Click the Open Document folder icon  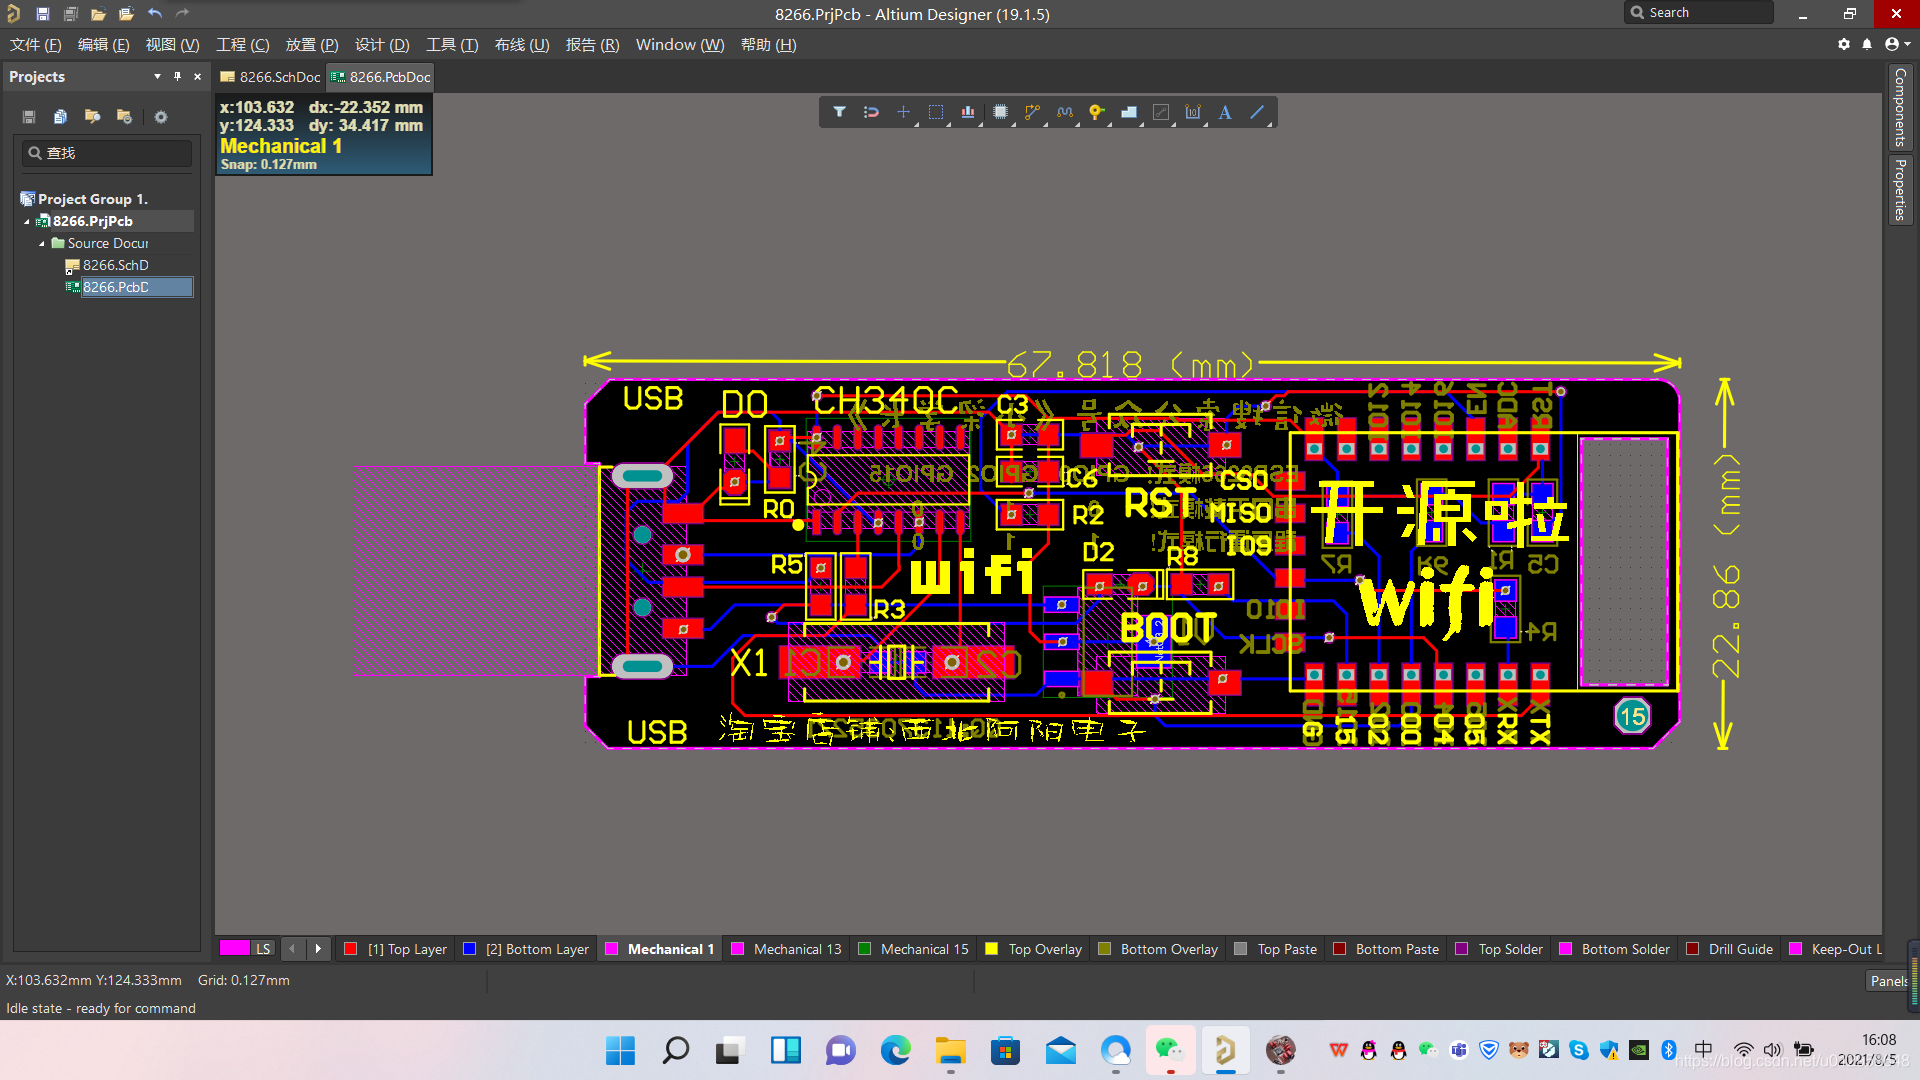tap(98, 14)
